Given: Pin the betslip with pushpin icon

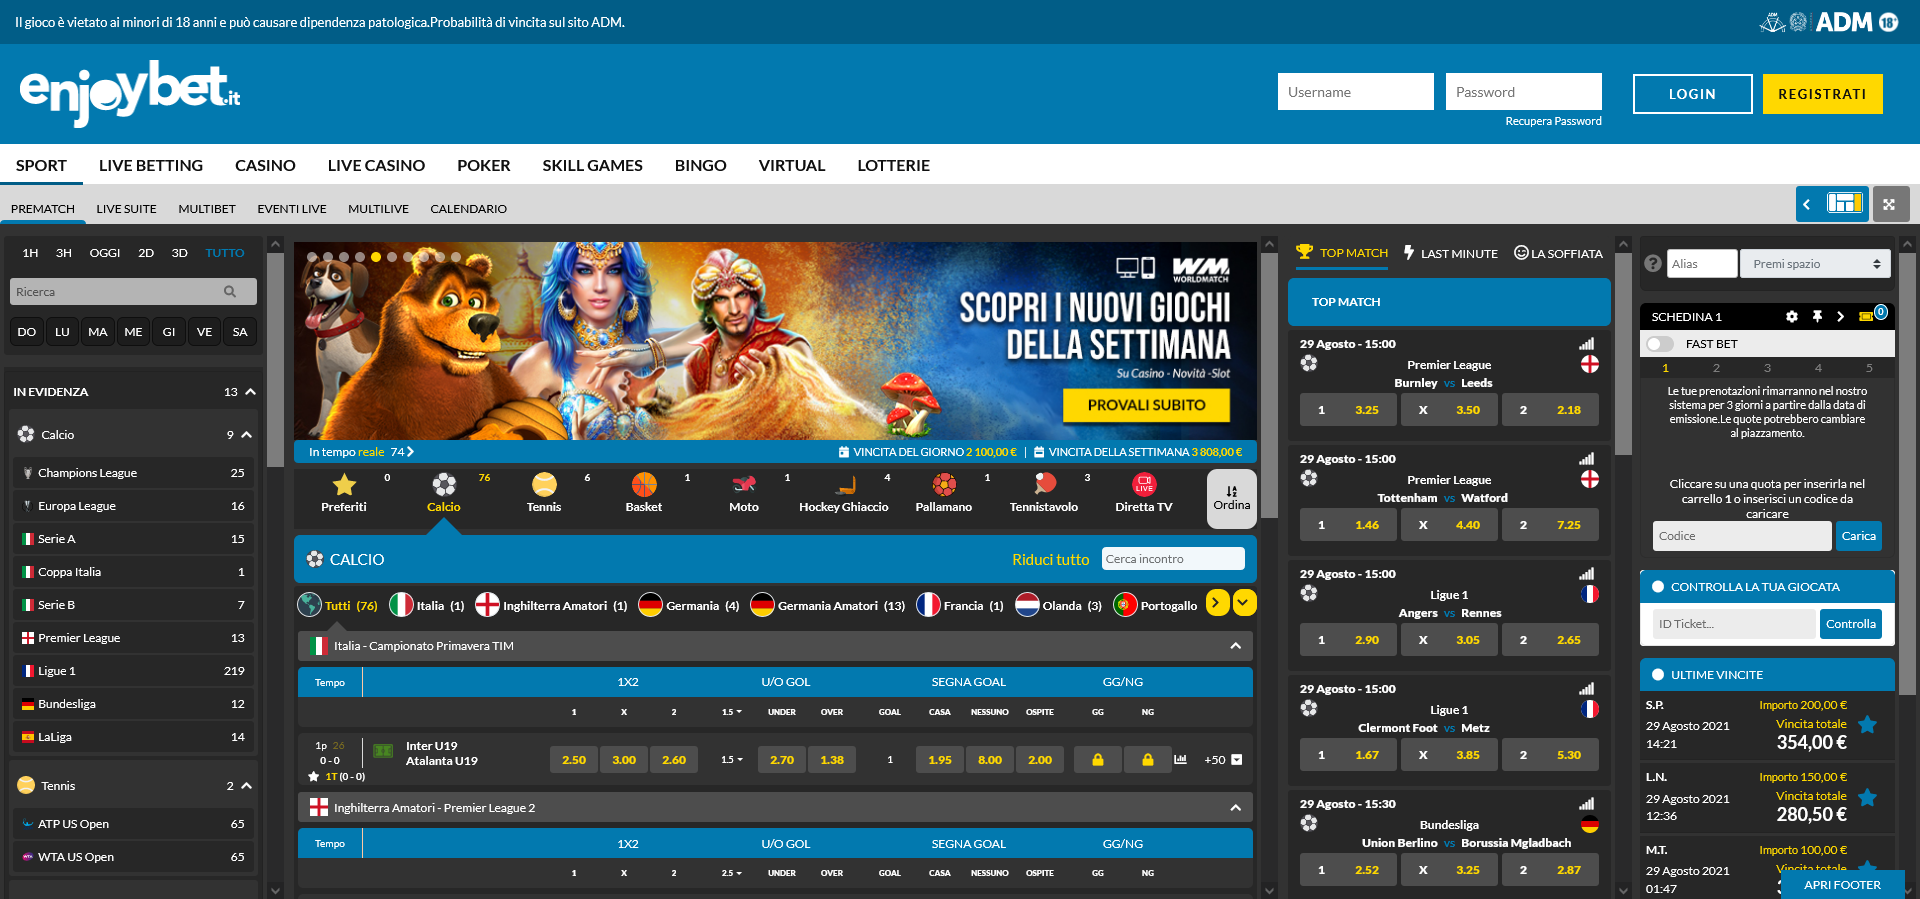Looking at the screenshot, I should [x=1817, y=316].
